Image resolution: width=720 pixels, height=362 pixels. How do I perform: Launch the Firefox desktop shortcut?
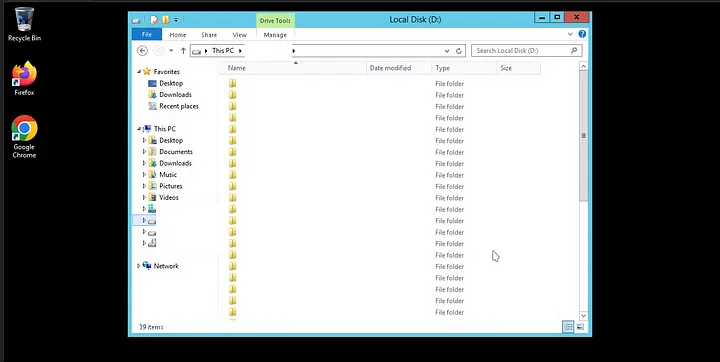(24, 79)
